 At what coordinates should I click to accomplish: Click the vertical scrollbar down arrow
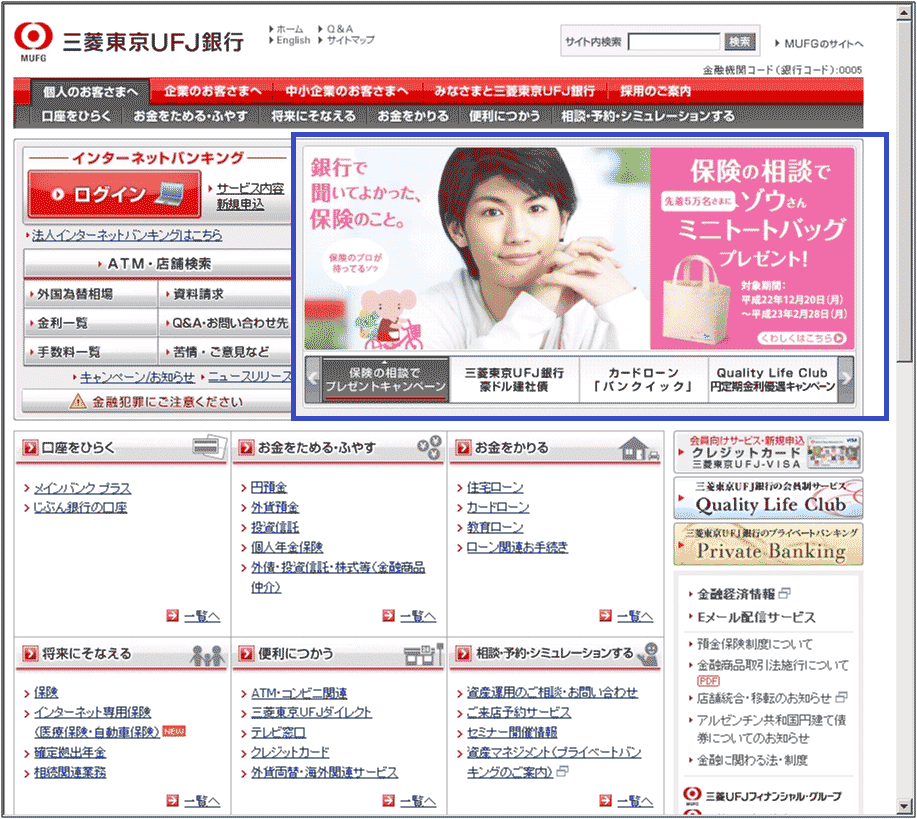[904, 807]
